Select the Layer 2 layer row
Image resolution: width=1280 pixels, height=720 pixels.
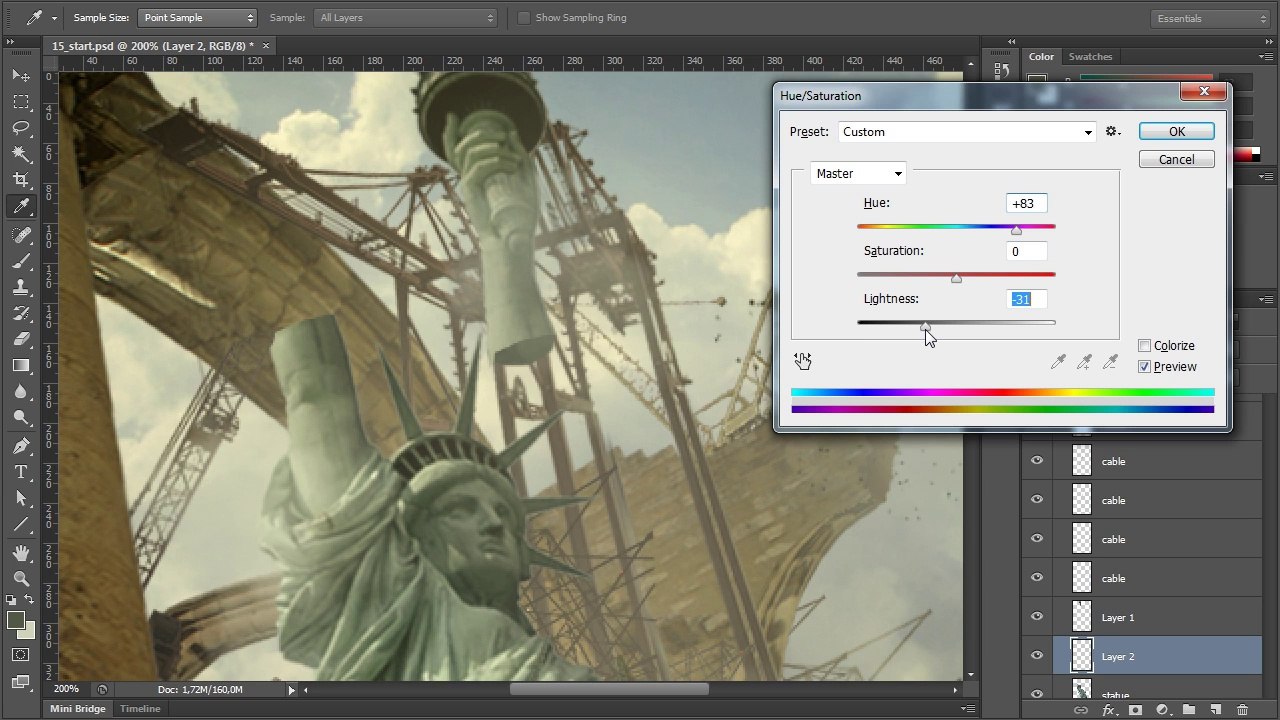click(x=1142, y=657)
